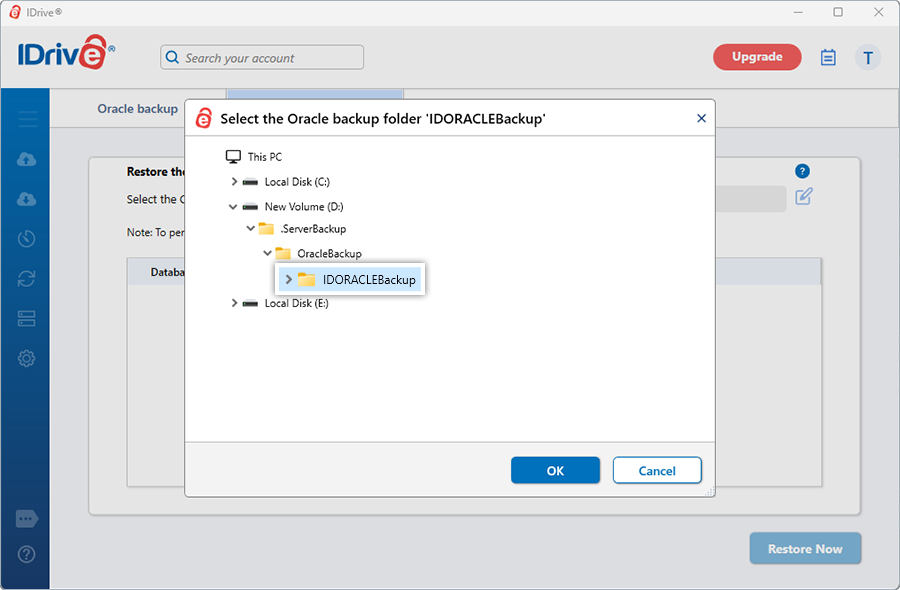This screenshot has height=590, width=900.
Task: Open the activity log clipboard icon
Action: (828, 57)
